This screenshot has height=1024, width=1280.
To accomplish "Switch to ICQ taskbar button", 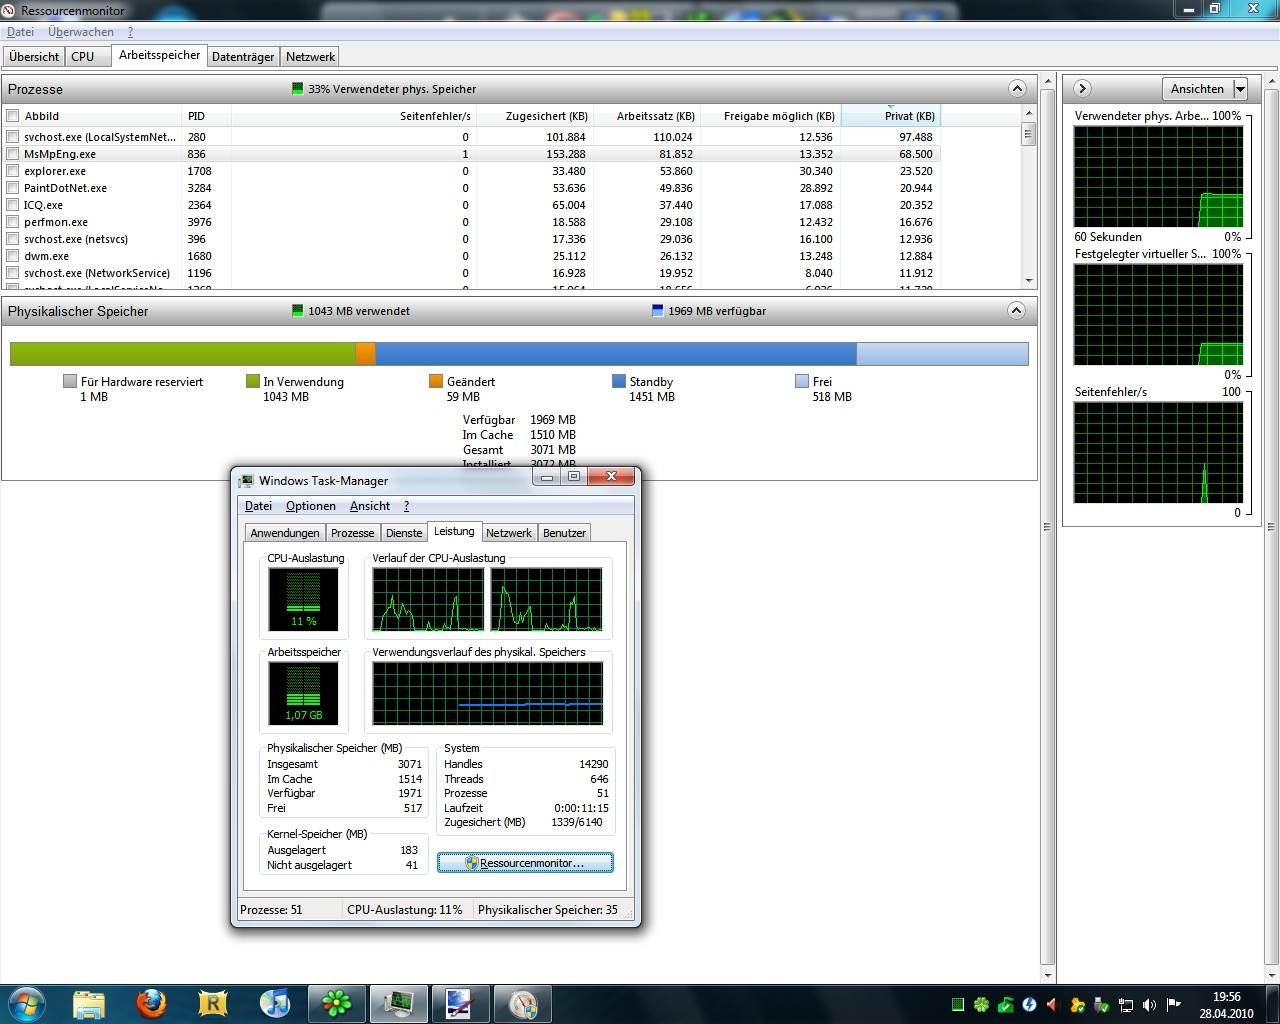I will 337,1003.
